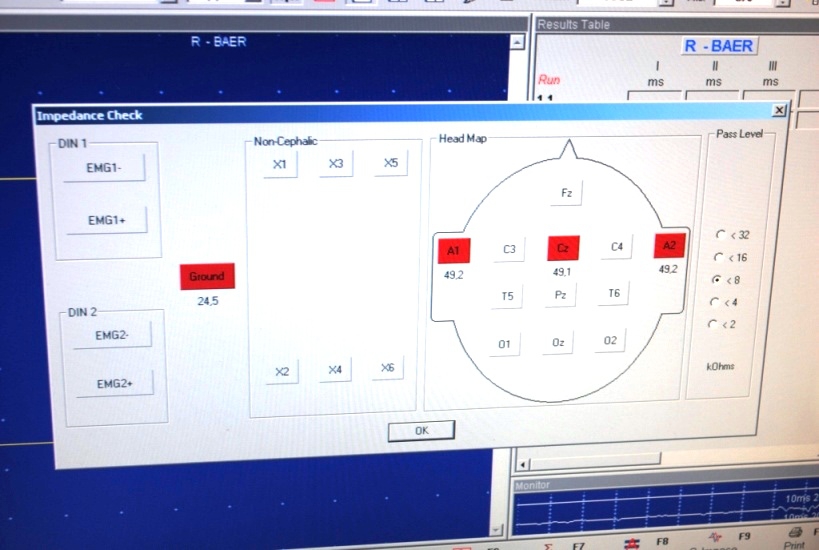Click the X3 non-cephalic electrode
The width and height of the screenshot is (819, 550).
[x=336, y=164]
